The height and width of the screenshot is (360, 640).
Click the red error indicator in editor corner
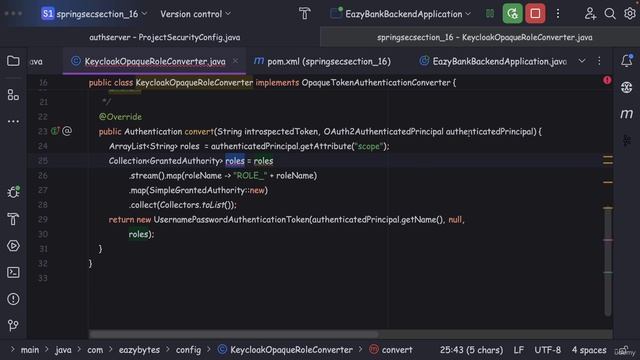point(607,80)
